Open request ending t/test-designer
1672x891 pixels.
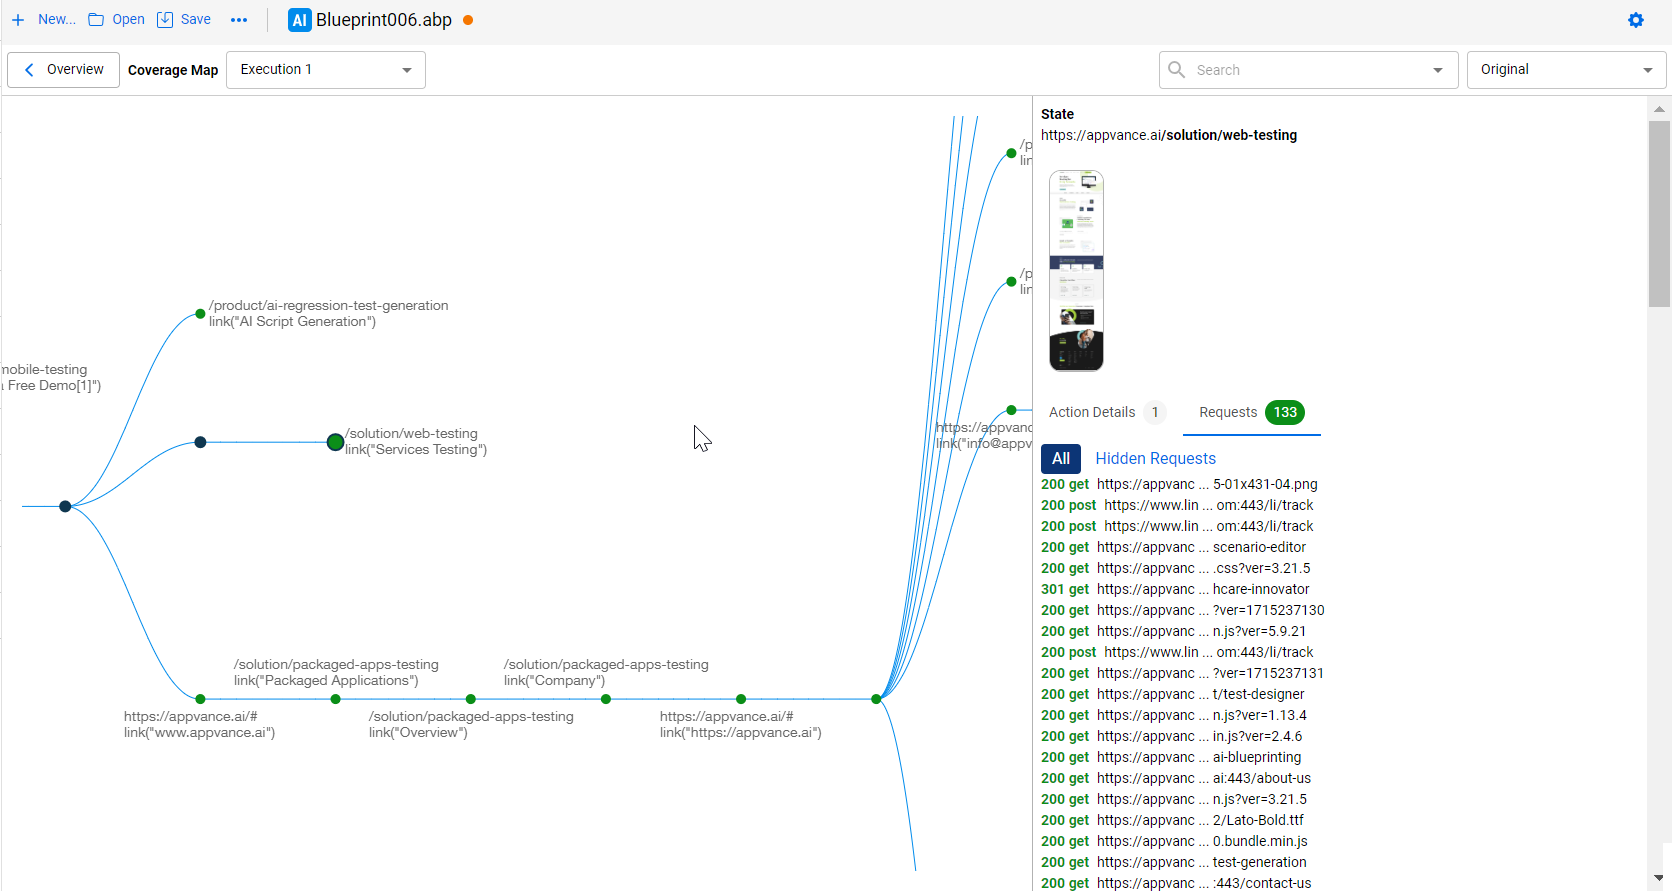(x=1172, y=694)
